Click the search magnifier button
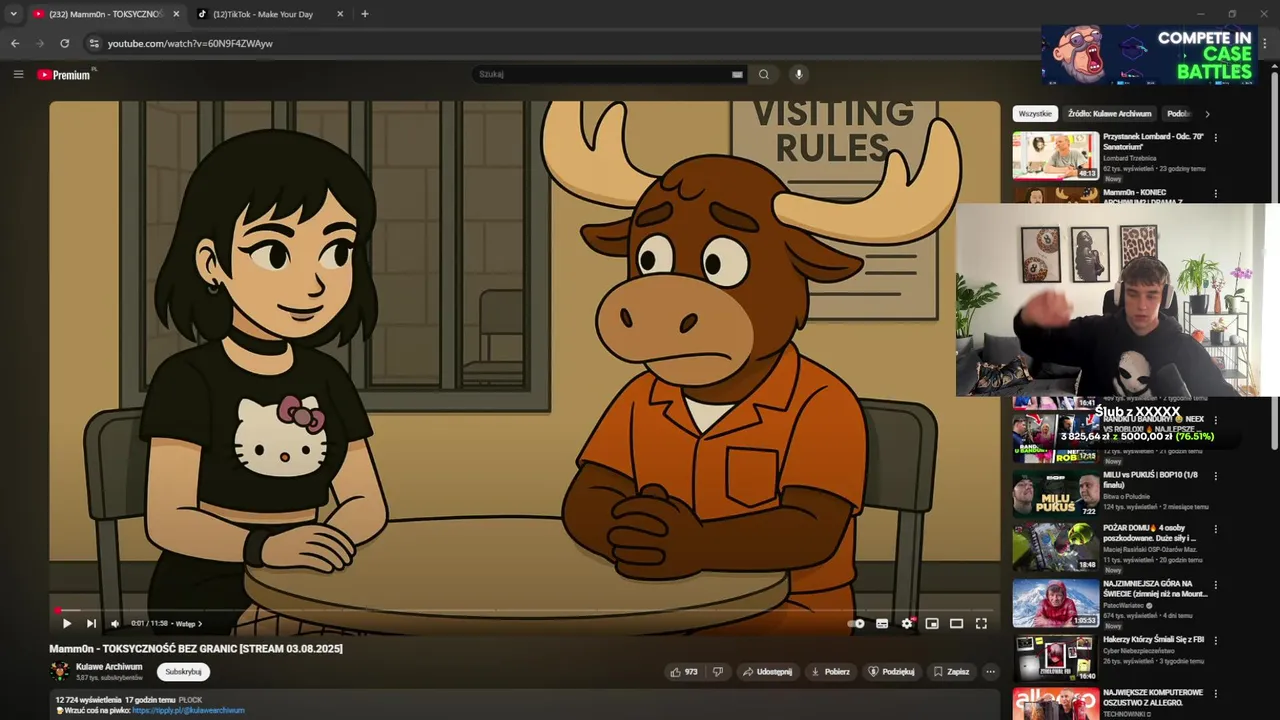 (764, 74)
